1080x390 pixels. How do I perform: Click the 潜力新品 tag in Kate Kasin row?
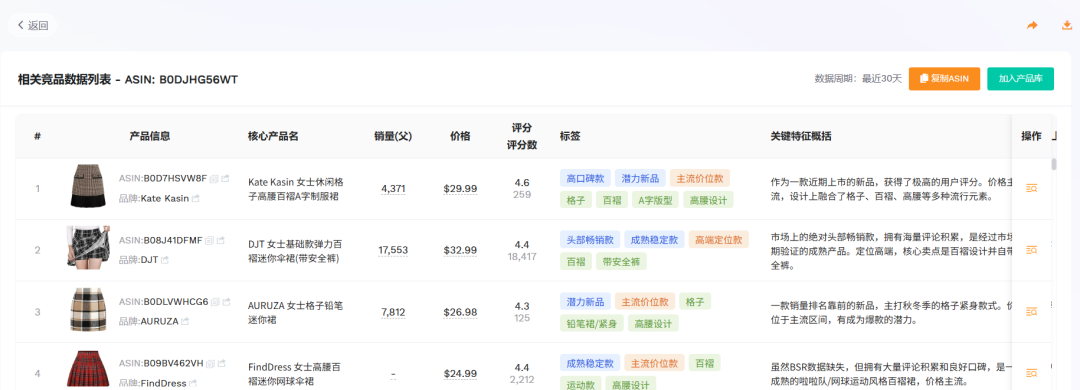pyautogui.click(x=640, y=178)
